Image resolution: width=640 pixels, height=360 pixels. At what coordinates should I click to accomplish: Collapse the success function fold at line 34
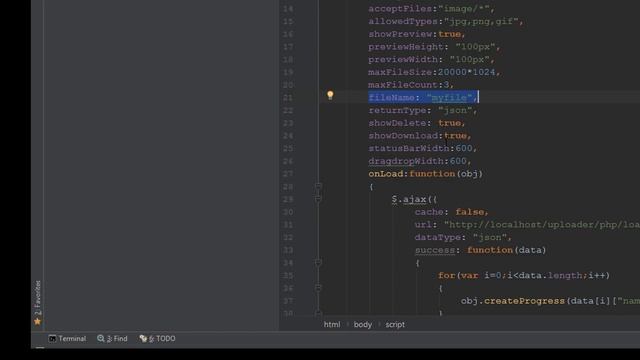click(318, 263)
